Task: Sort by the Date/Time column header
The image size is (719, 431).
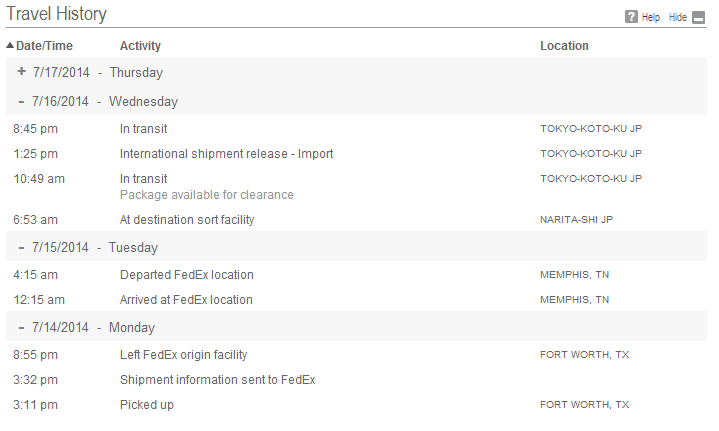Action: [44, 46]
